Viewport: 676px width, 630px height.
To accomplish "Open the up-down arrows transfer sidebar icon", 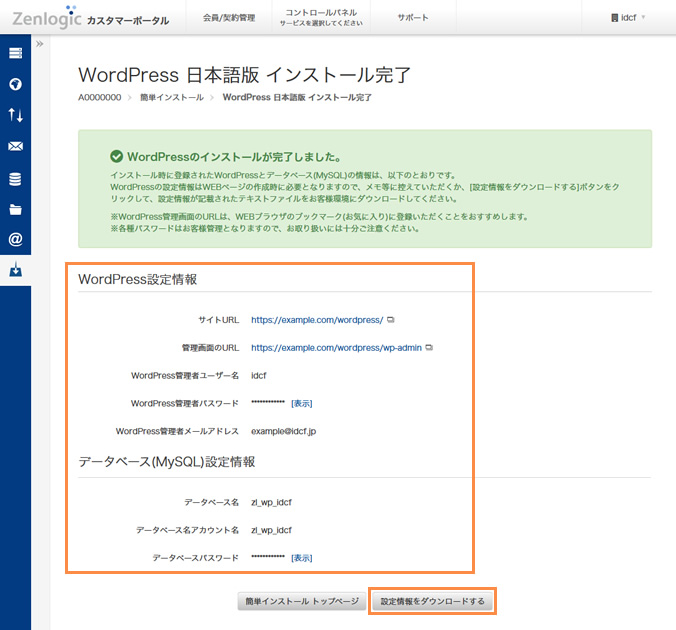I will pos(16,115).
